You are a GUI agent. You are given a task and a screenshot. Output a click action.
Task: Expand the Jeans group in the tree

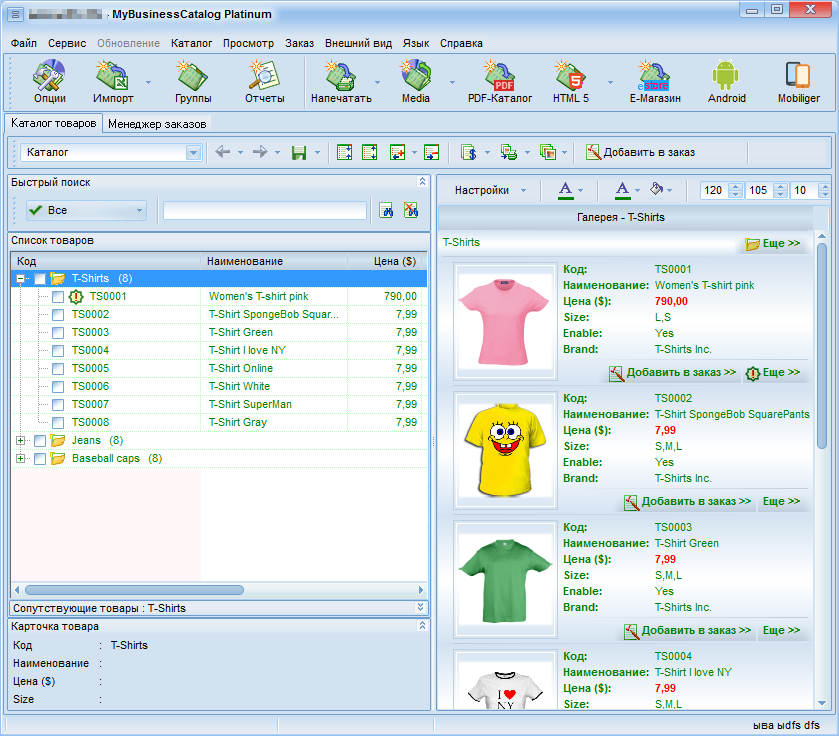coord(20,441)
